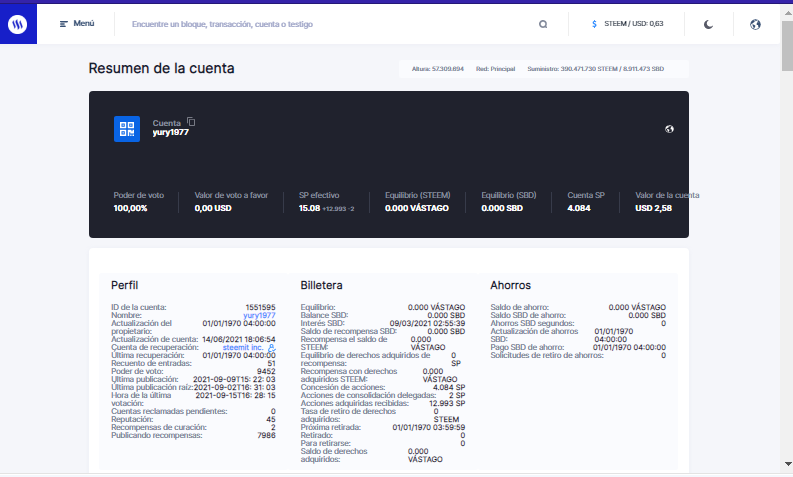
Task: Open the Steem logo home icon
Action: [18, 24]
